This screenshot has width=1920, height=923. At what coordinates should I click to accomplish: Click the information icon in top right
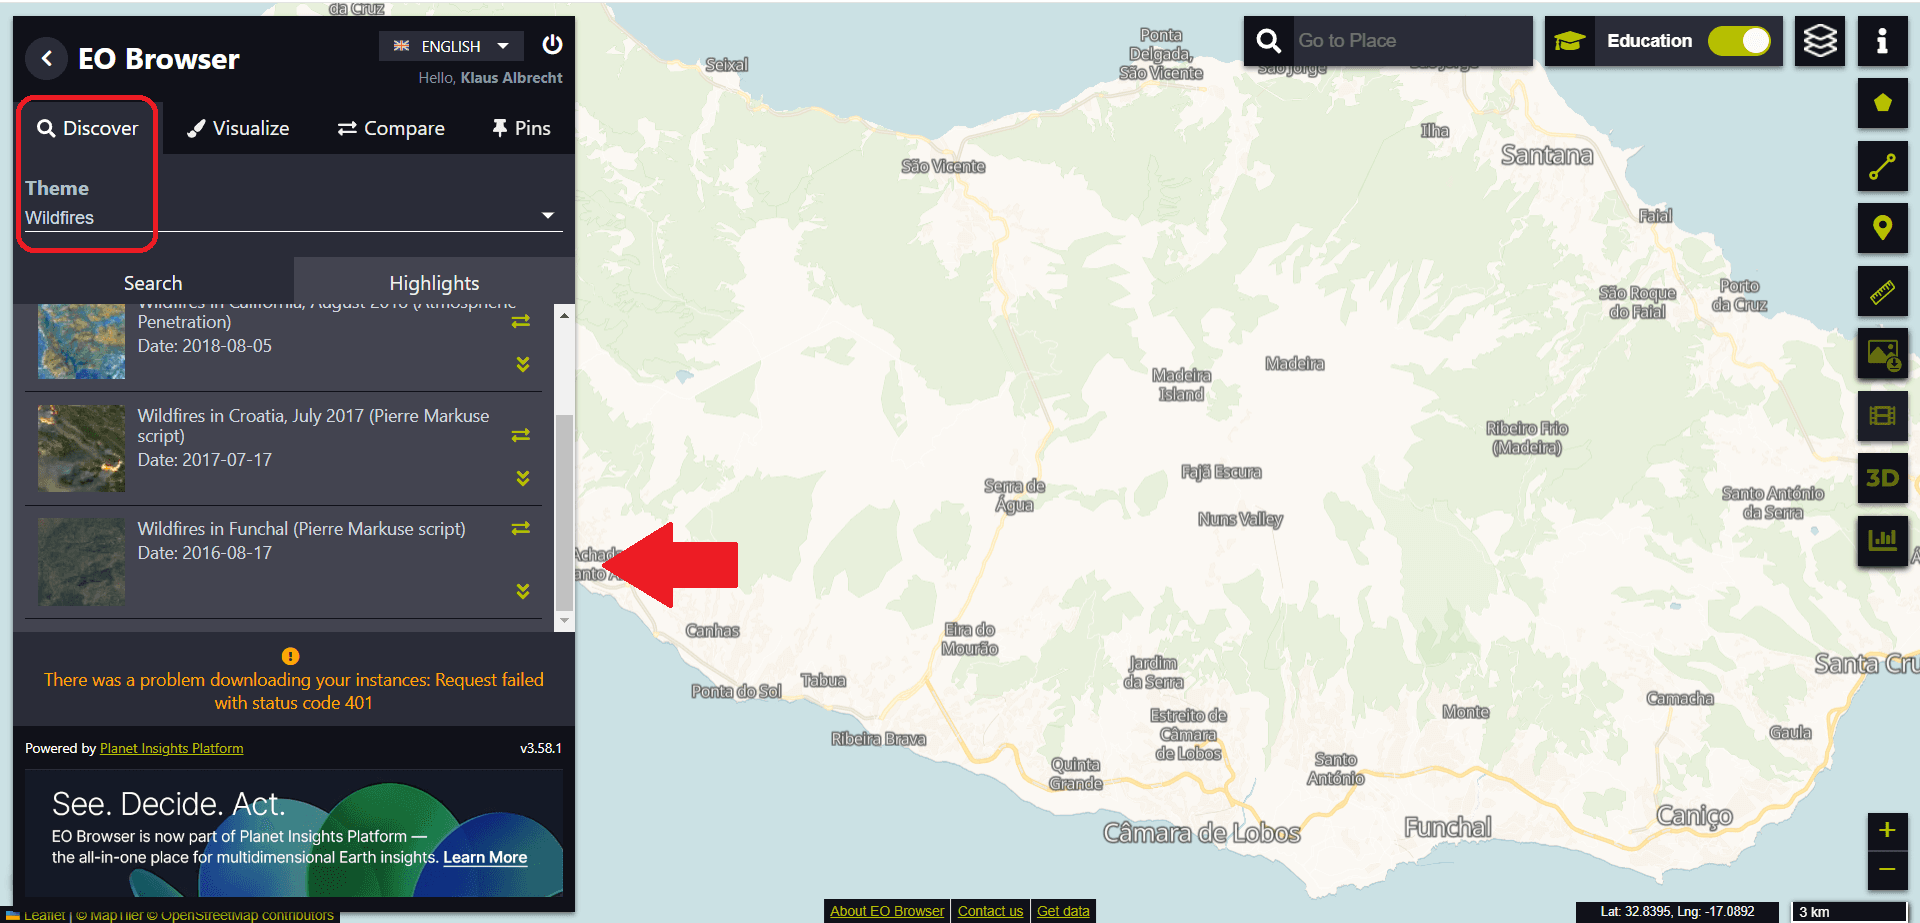(1882, 41)
